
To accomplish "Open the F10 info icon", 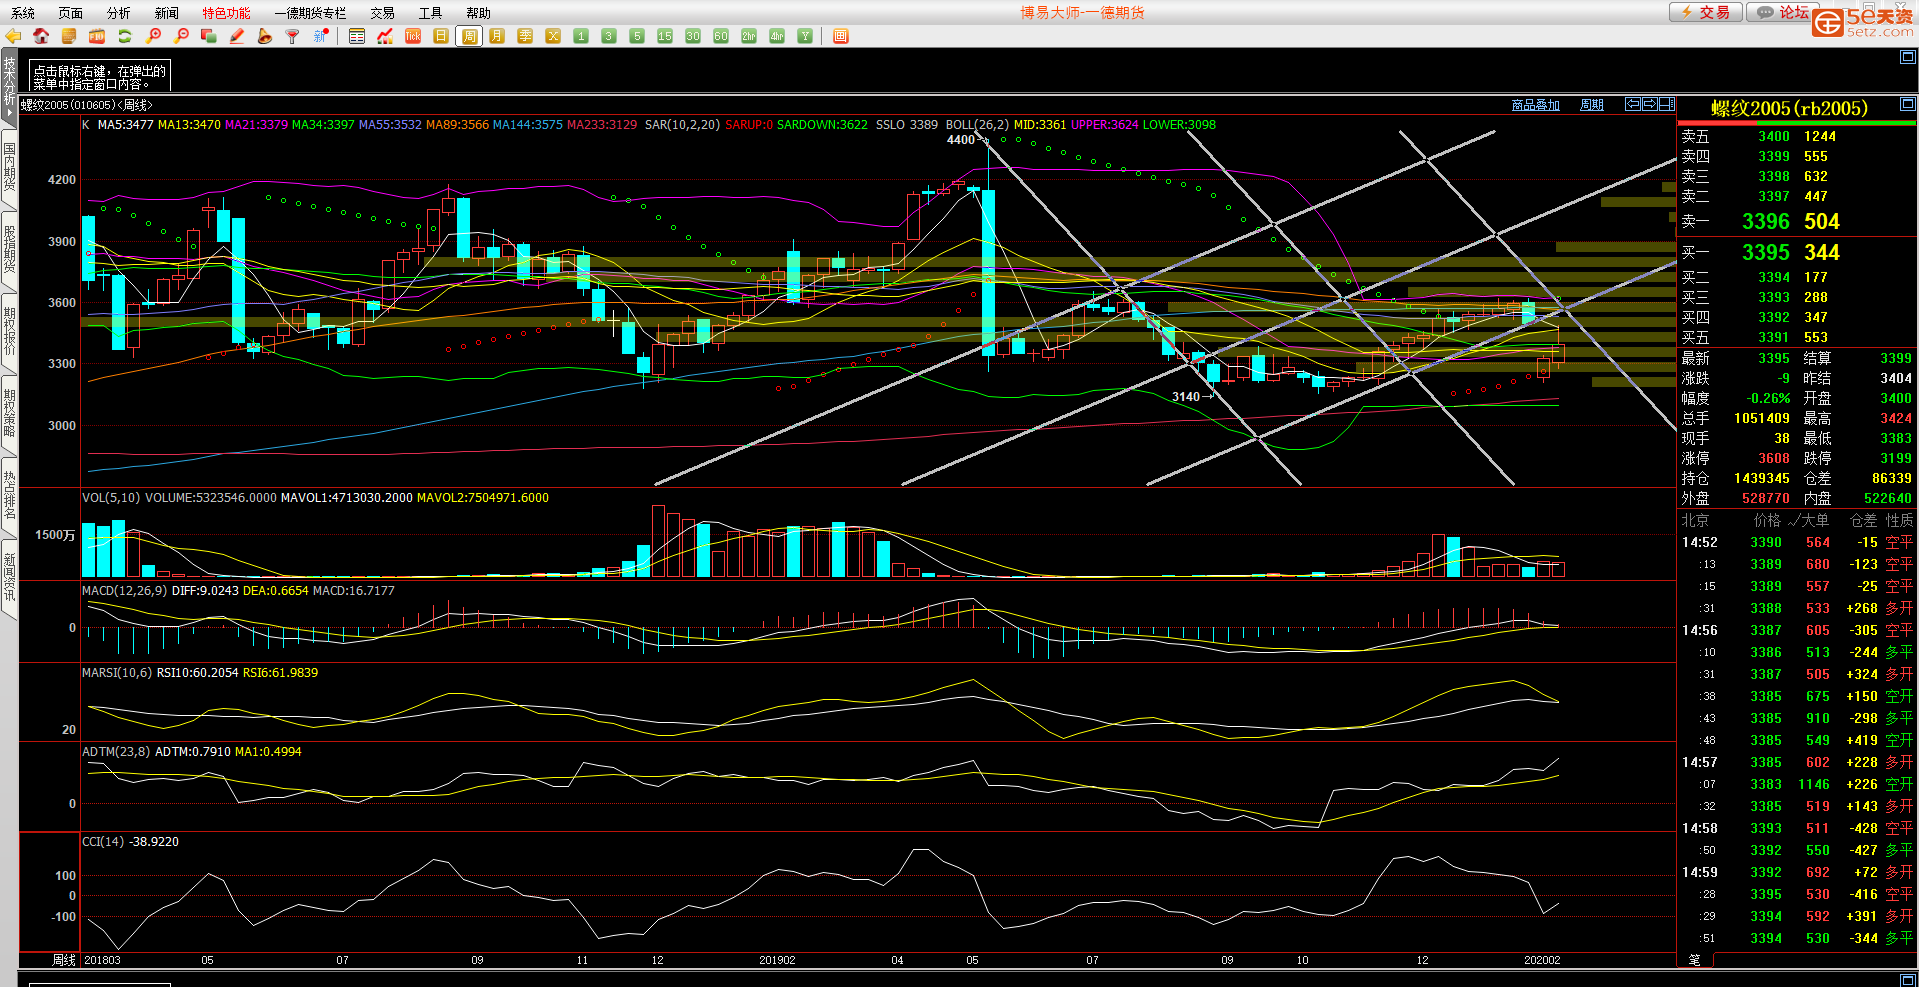I will [x=97, y=36].
